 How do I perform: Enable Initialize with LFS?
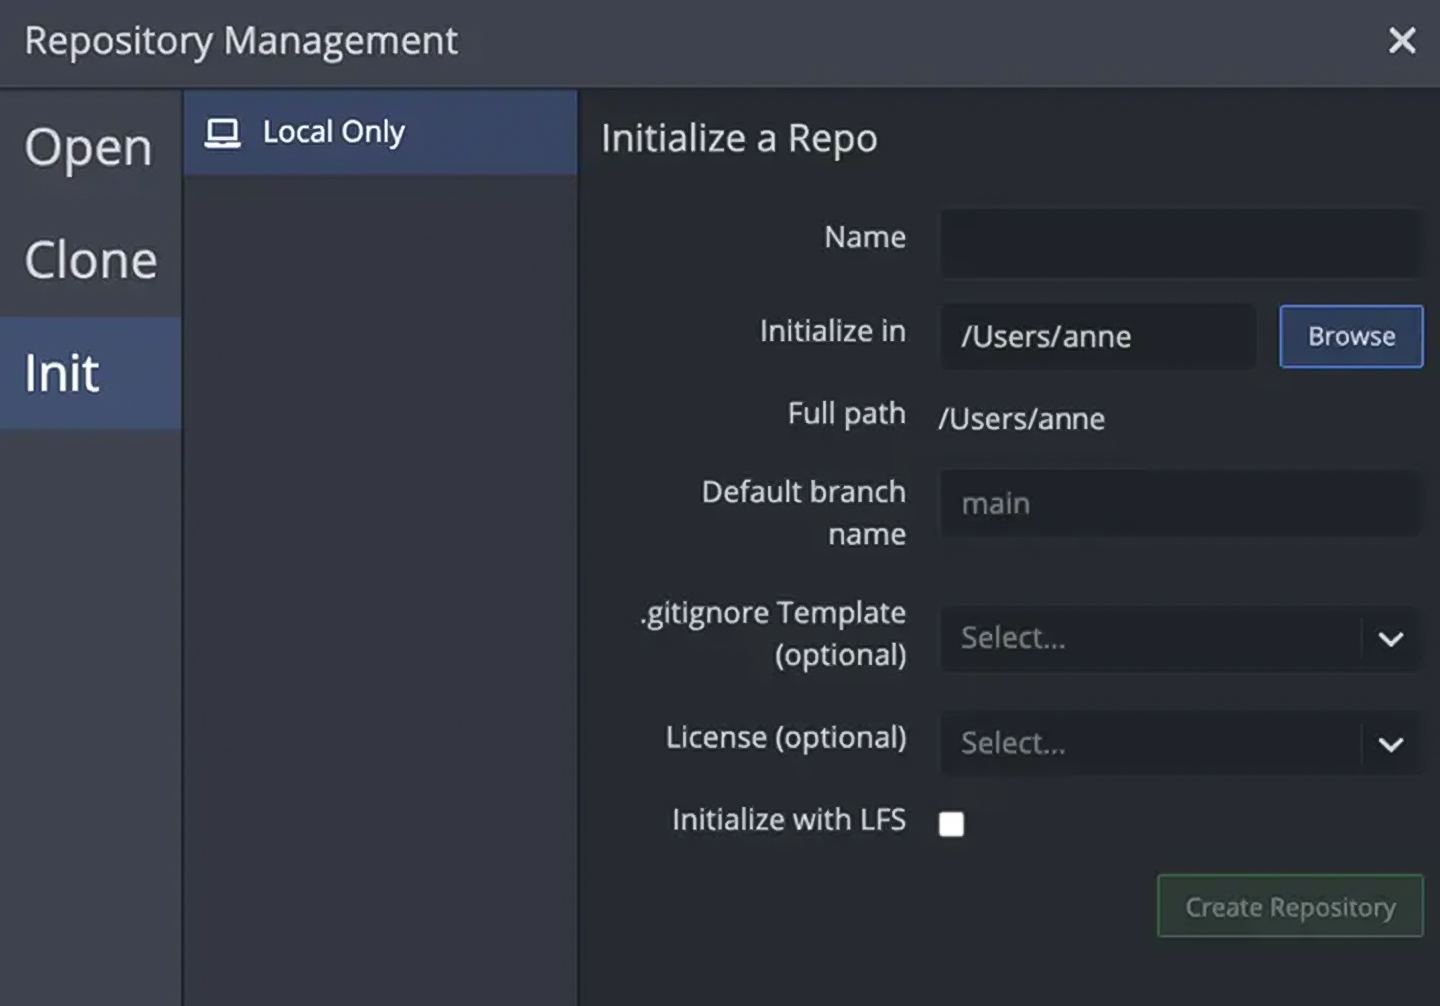(x=951, y=823)
